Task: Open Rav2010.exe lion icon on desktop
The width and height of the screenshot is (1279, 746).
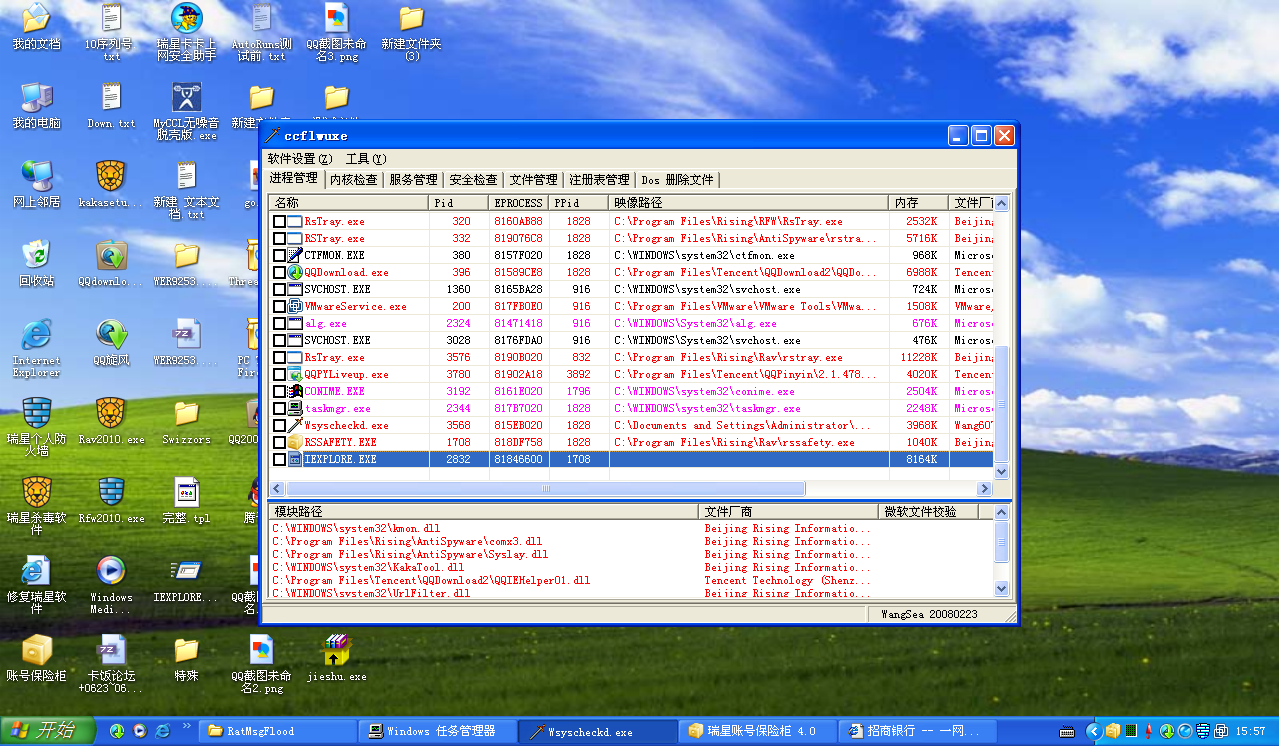Action: [111, 413]
